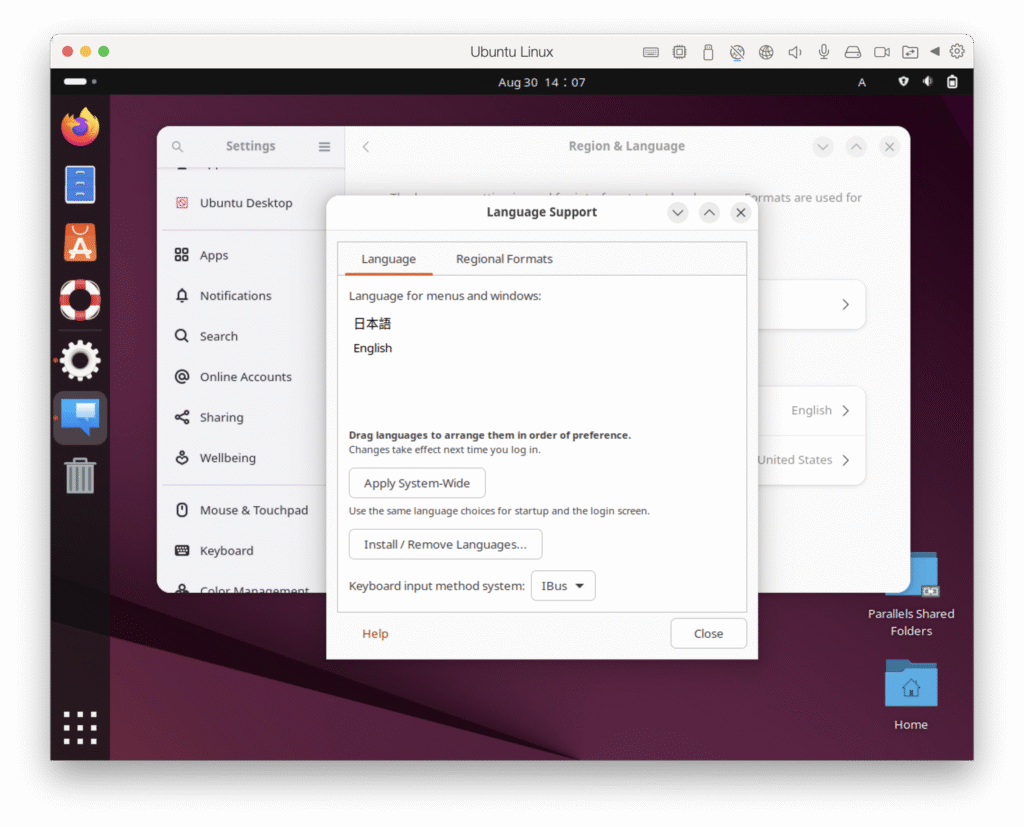
Task: Open the Parallels USB devices icon
Action: pyautogui.click(x=708, y=52)
